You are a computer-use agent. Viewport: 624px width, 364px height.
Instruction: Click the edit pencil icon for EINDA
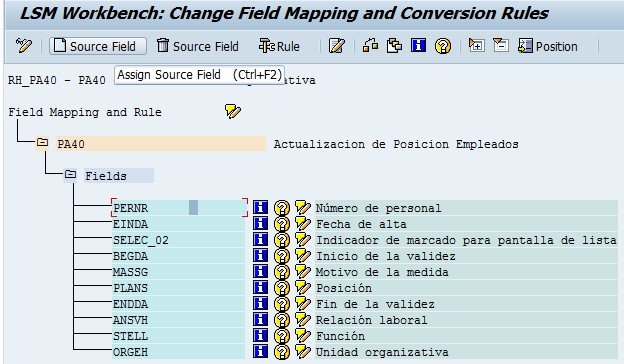(302, 224)
